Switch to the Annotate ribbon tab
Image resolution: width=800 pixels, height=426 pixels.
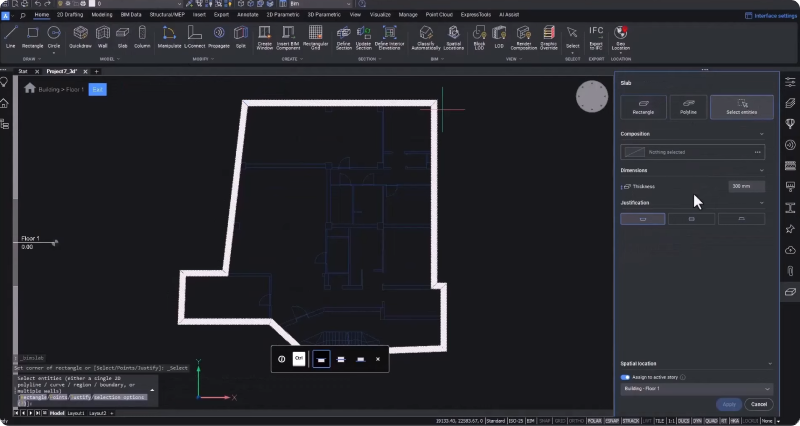click(247, 16)
